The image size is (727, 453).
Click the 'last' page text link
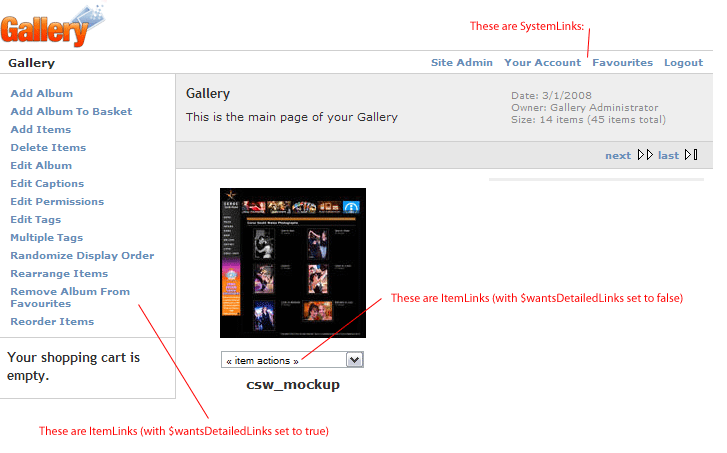(668, 155)
